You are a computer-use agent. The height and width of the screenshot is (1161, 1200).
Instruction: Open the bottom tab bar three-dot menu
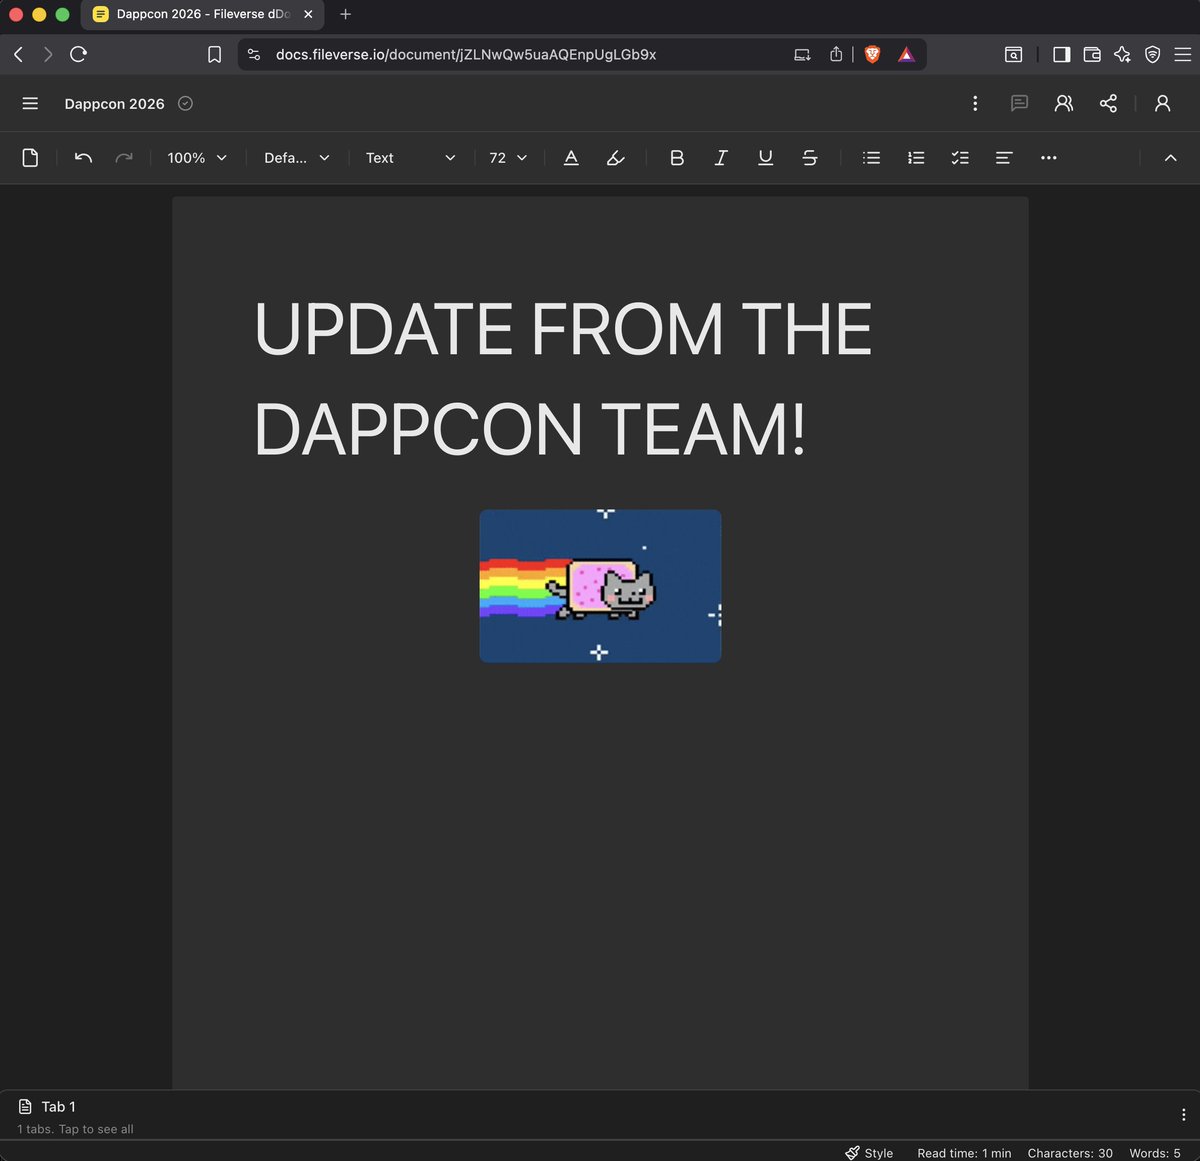point(1184,1114)
